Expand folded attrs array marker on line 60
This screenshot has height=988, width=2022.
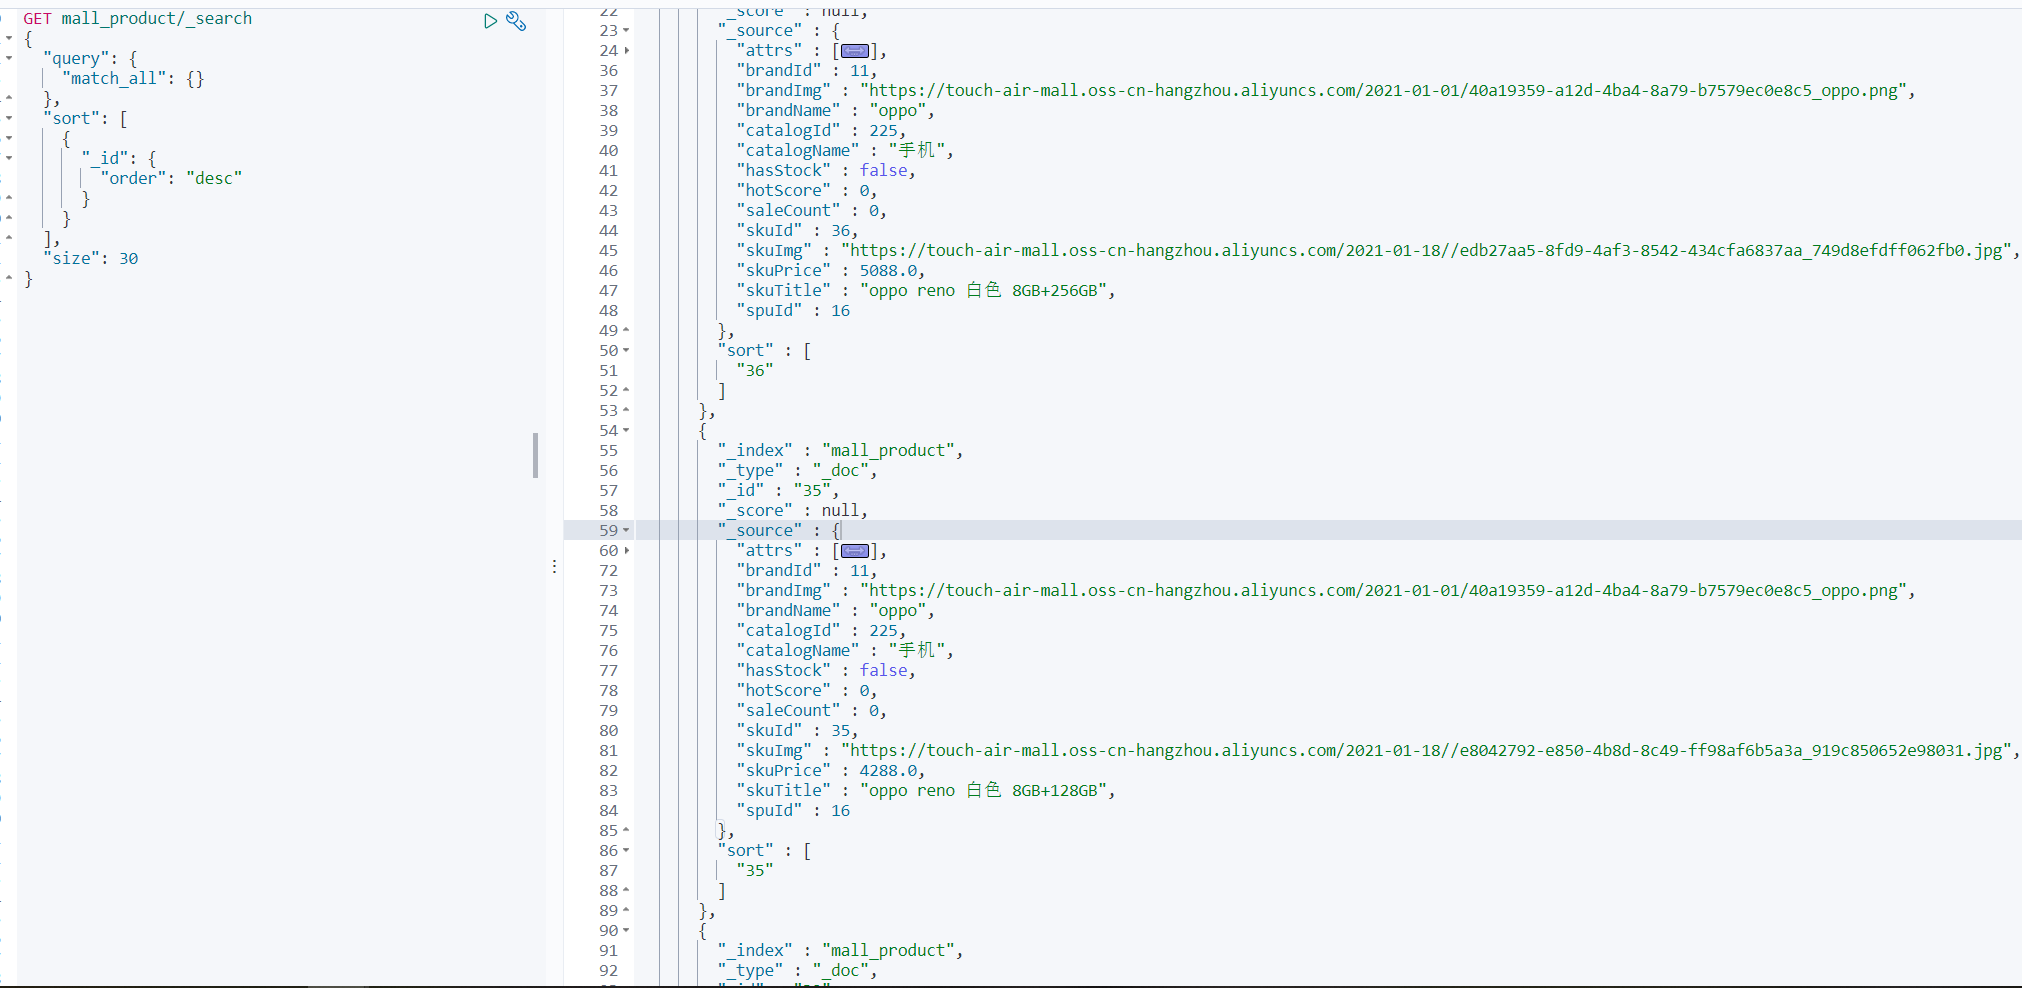coord(855,551)
